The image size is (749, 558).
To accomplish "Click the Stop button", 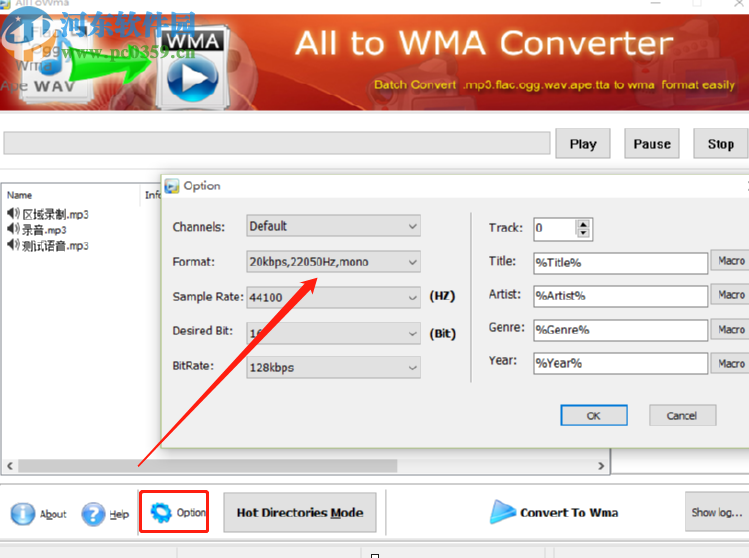I will (x=721, y=144).
